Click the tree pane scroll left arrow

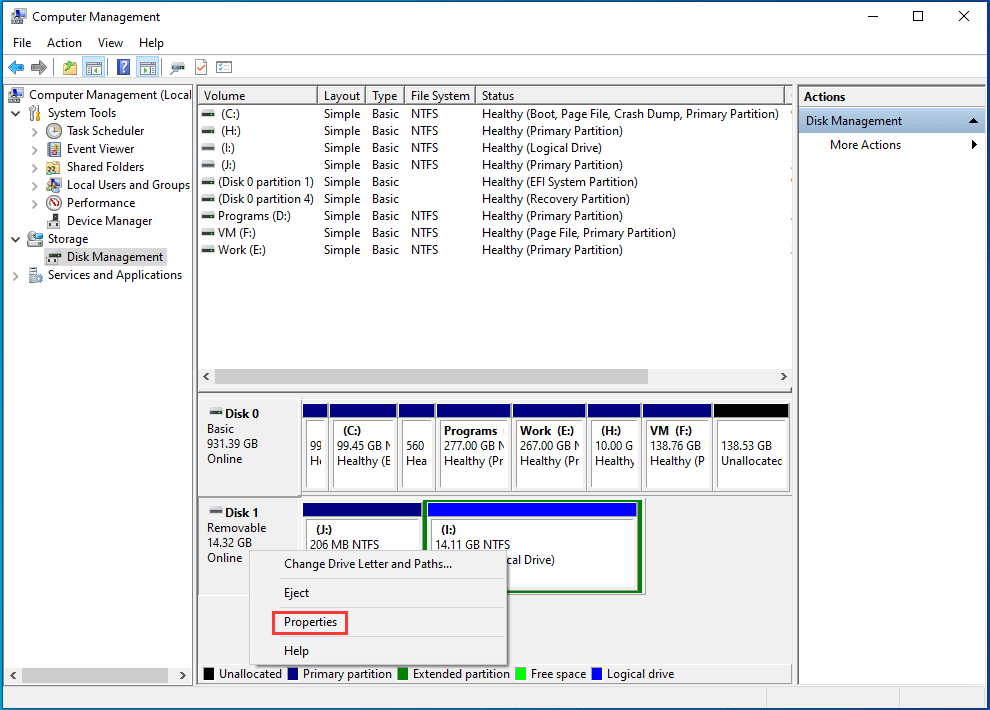(x=13, y=675)
